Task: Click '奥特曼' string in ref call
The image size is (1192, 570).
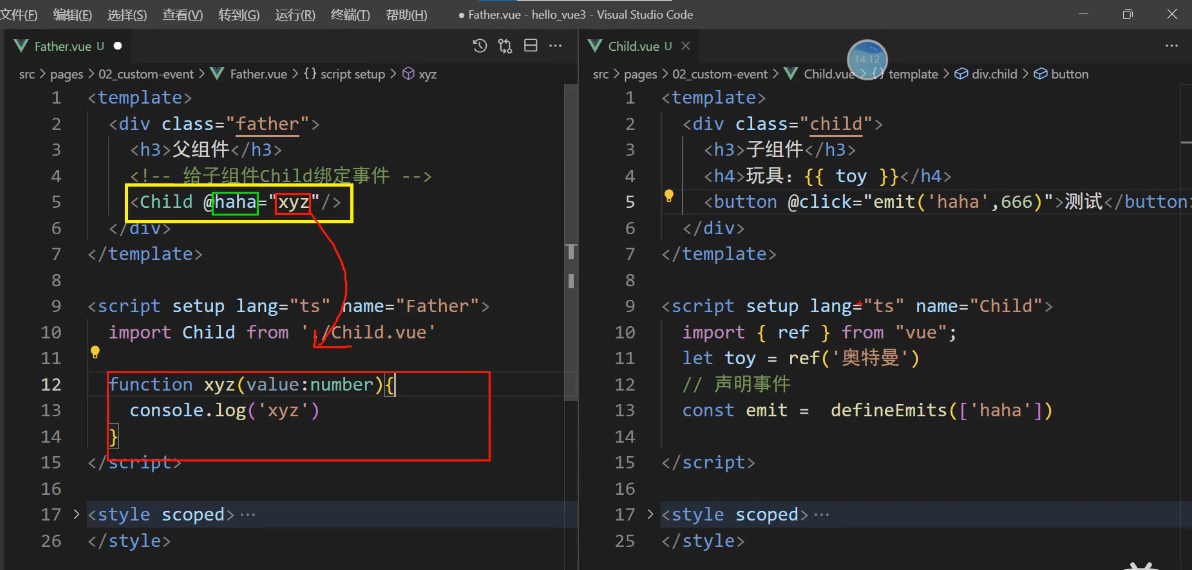Action: 873,358
